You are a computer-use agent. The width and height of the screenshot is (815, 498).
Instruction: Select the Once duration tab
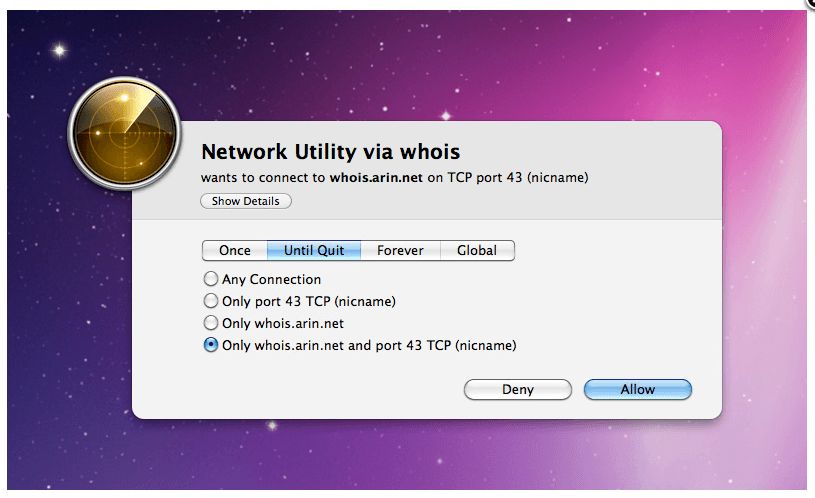(235, 251)
